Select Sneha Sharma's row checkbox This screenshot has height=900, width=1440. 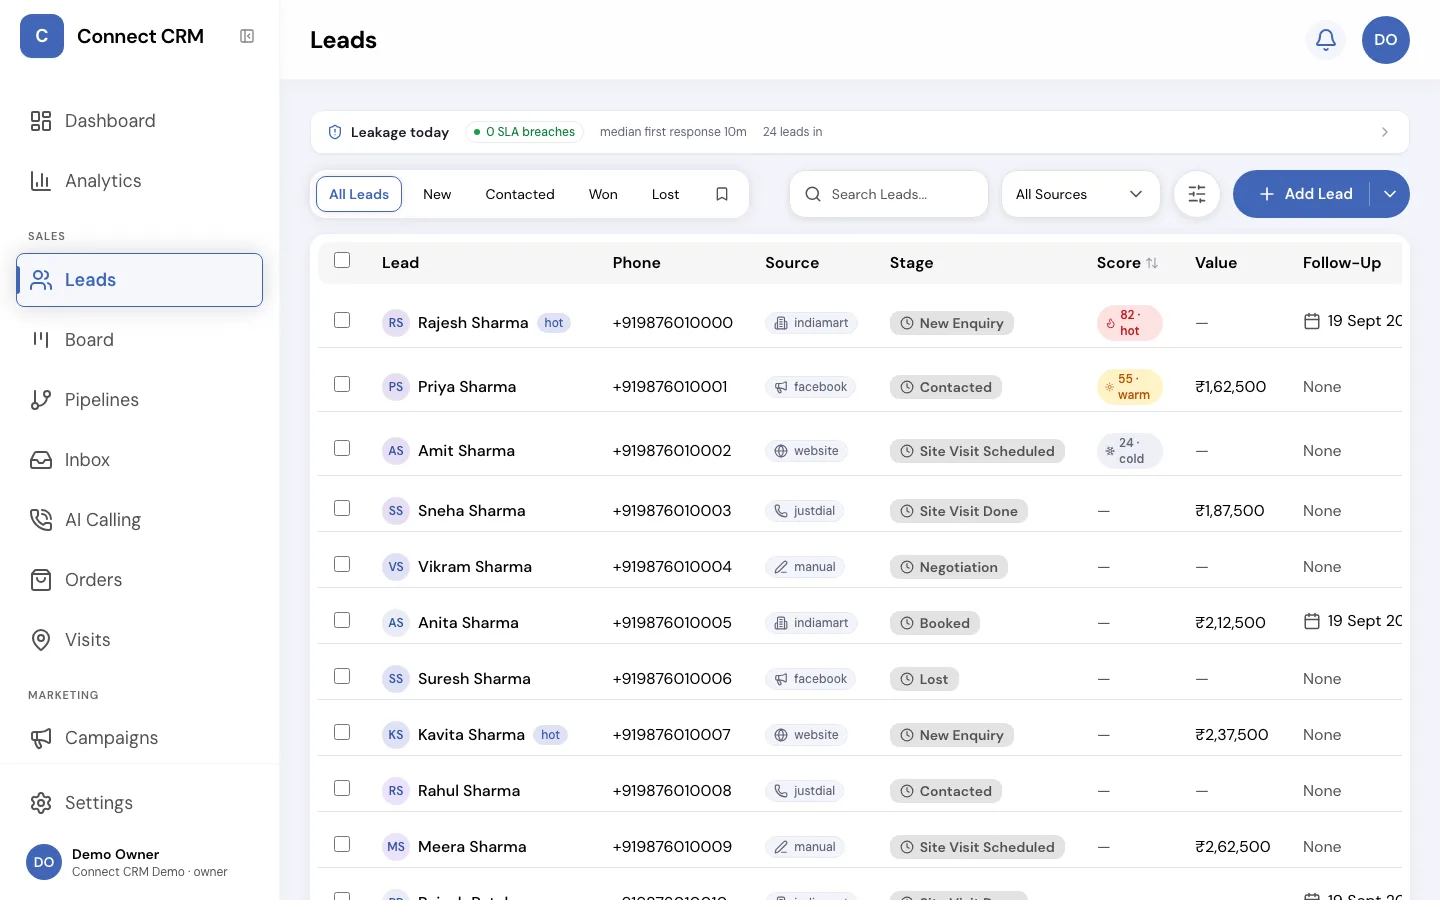click(342, 508)
